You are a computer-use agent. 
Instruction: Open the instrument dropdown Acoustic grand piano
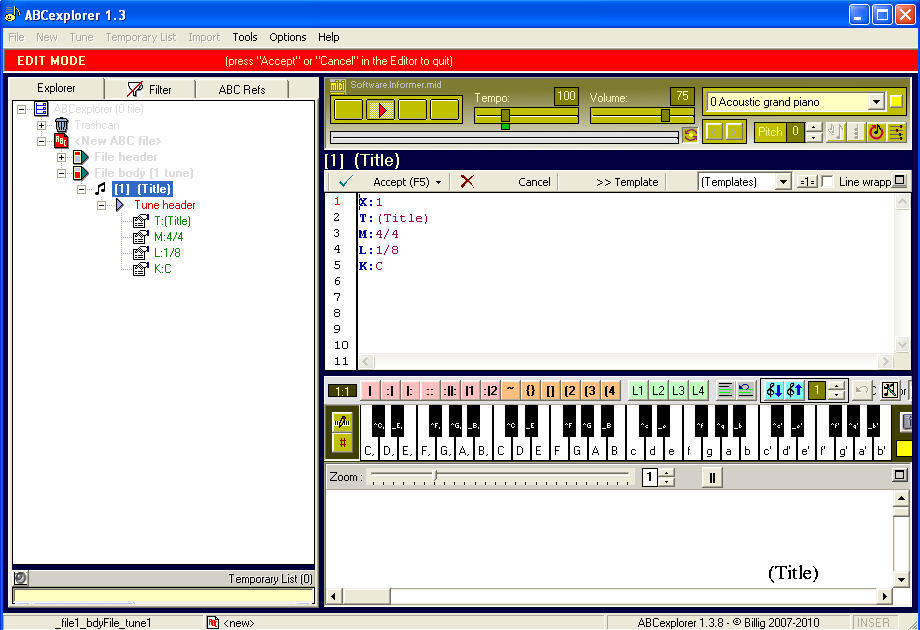[876, 101]
